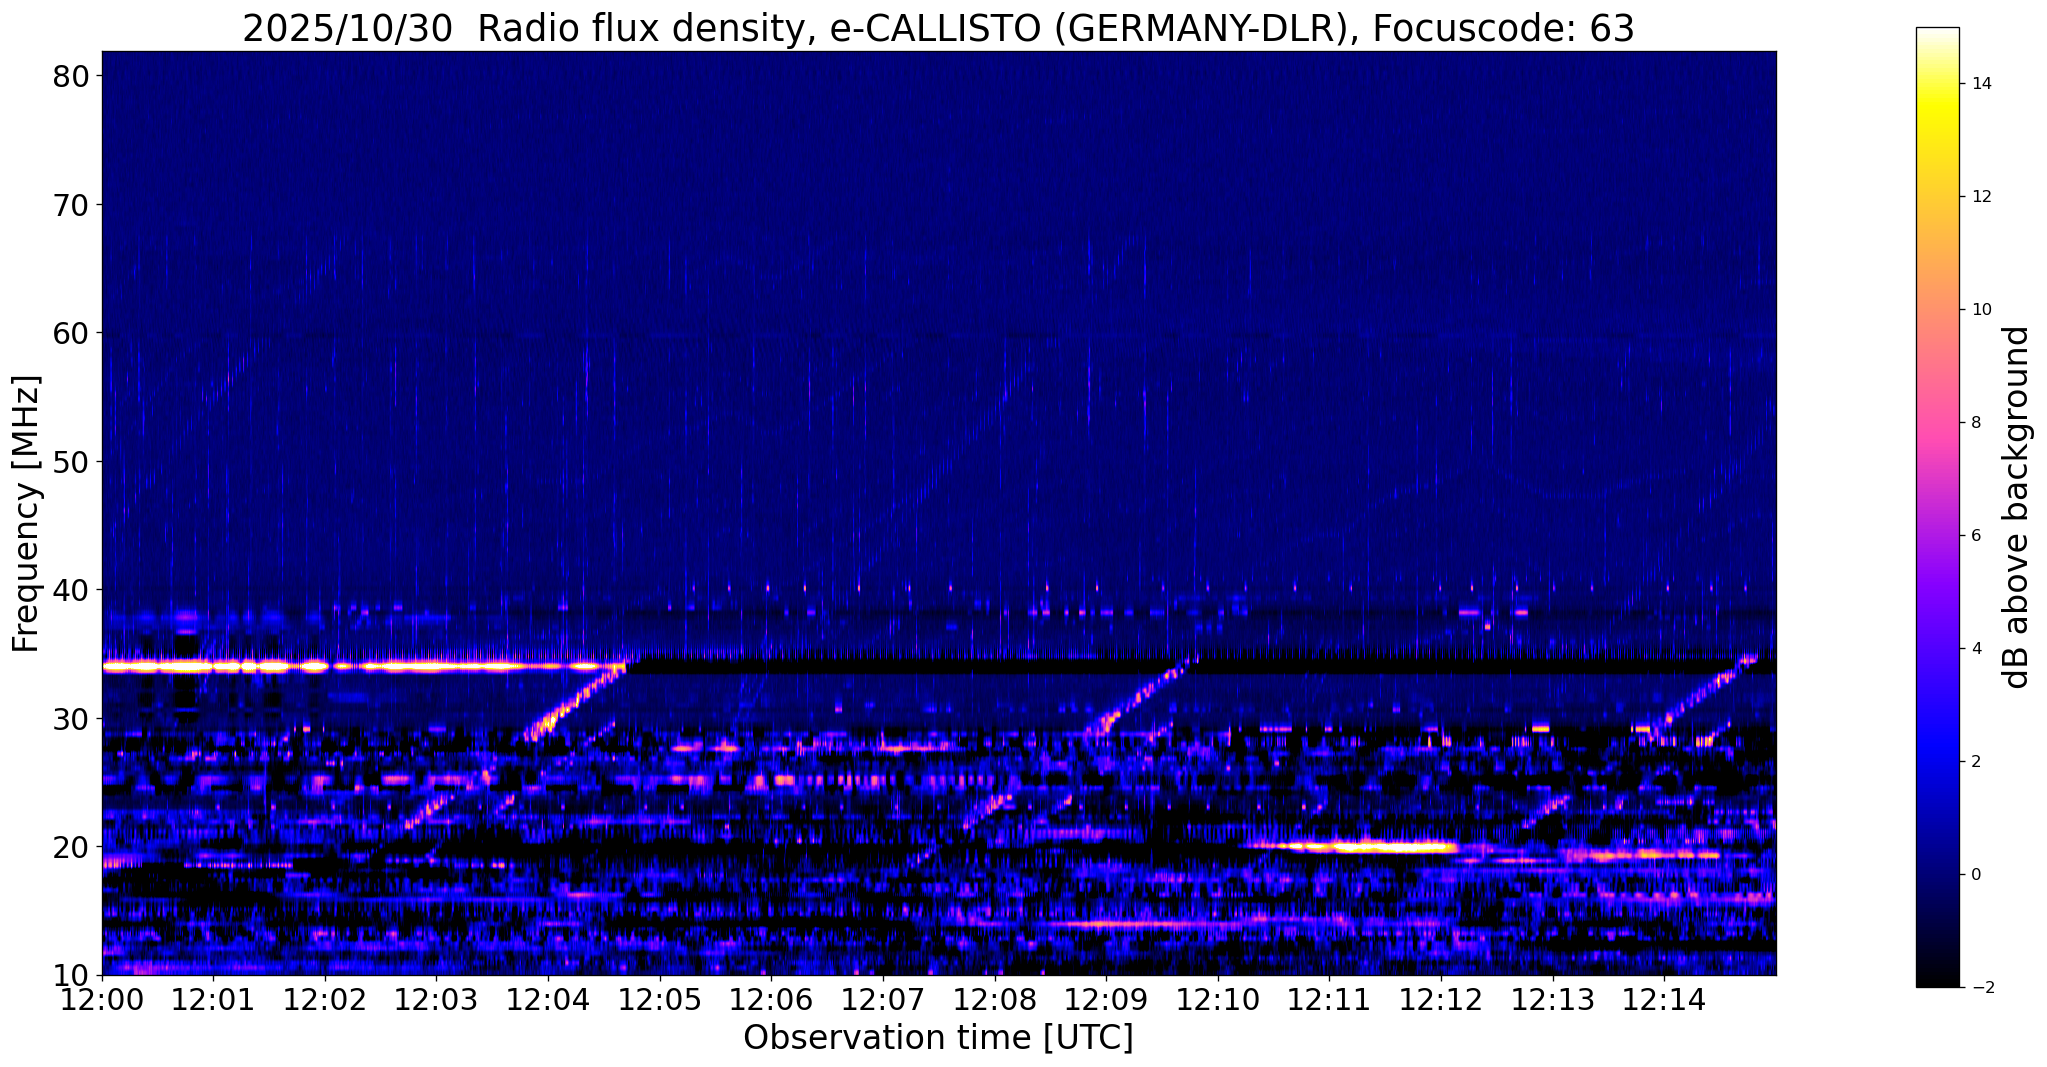Image resolution: width=2047 pixels, height=1067 pixels.
Task: Click the colorbar tick label 8
Action: coord(1976,423)
